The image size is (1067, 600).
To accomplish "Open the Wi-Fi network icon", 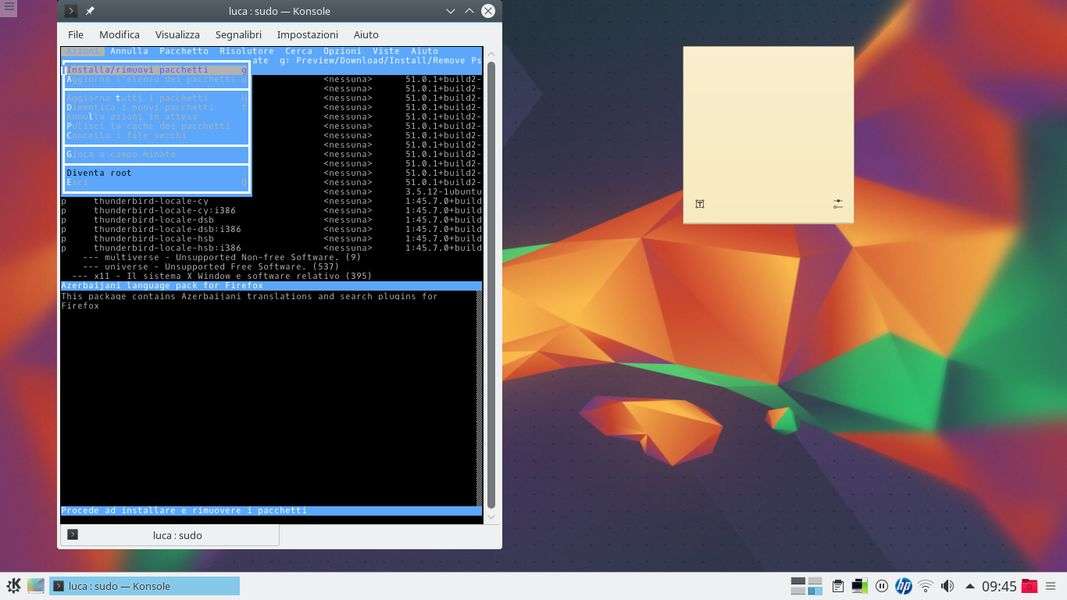I will coord(926,586).
